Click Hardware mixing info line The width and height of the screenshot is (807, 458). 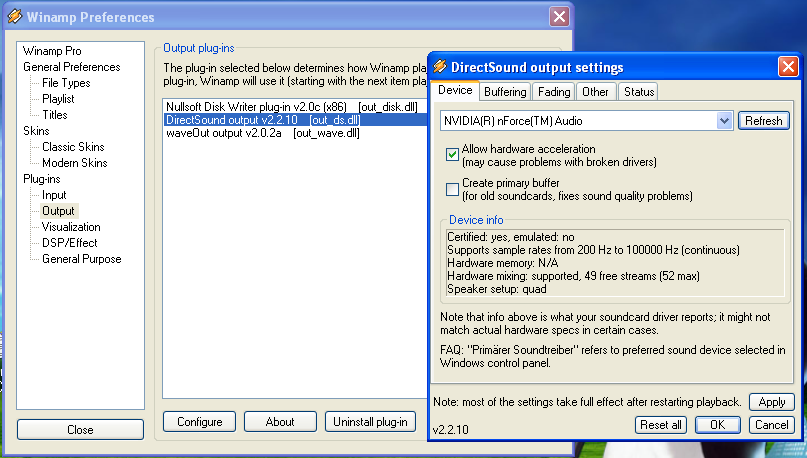(573, 276)
